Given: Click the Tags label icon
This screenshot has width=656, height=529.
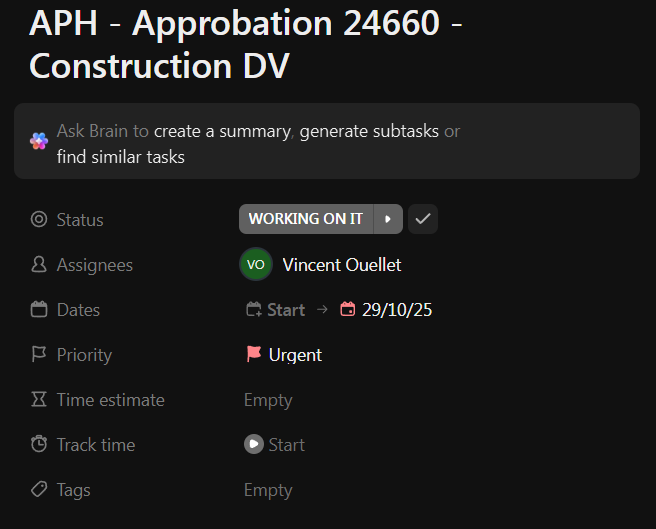Looking at the screenshot, I should click(39, 490).
